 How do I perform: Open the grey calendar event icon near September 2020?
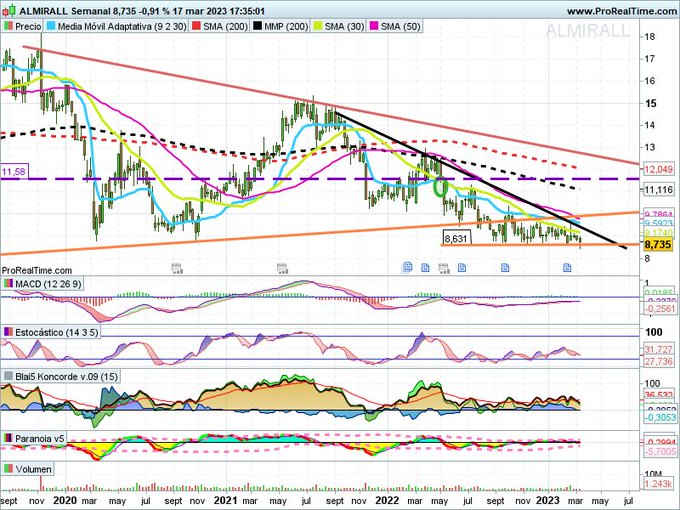pyautogui.click(x=177, y=268)
